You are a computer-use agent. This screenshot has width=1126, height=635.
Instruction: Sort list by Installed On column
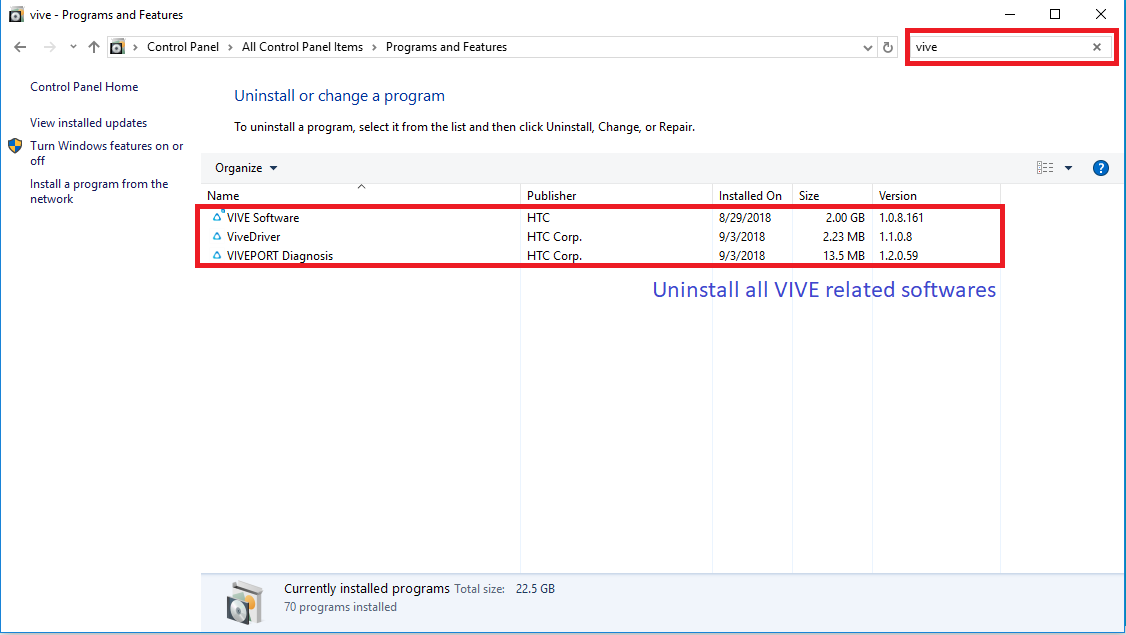[752, 195]
